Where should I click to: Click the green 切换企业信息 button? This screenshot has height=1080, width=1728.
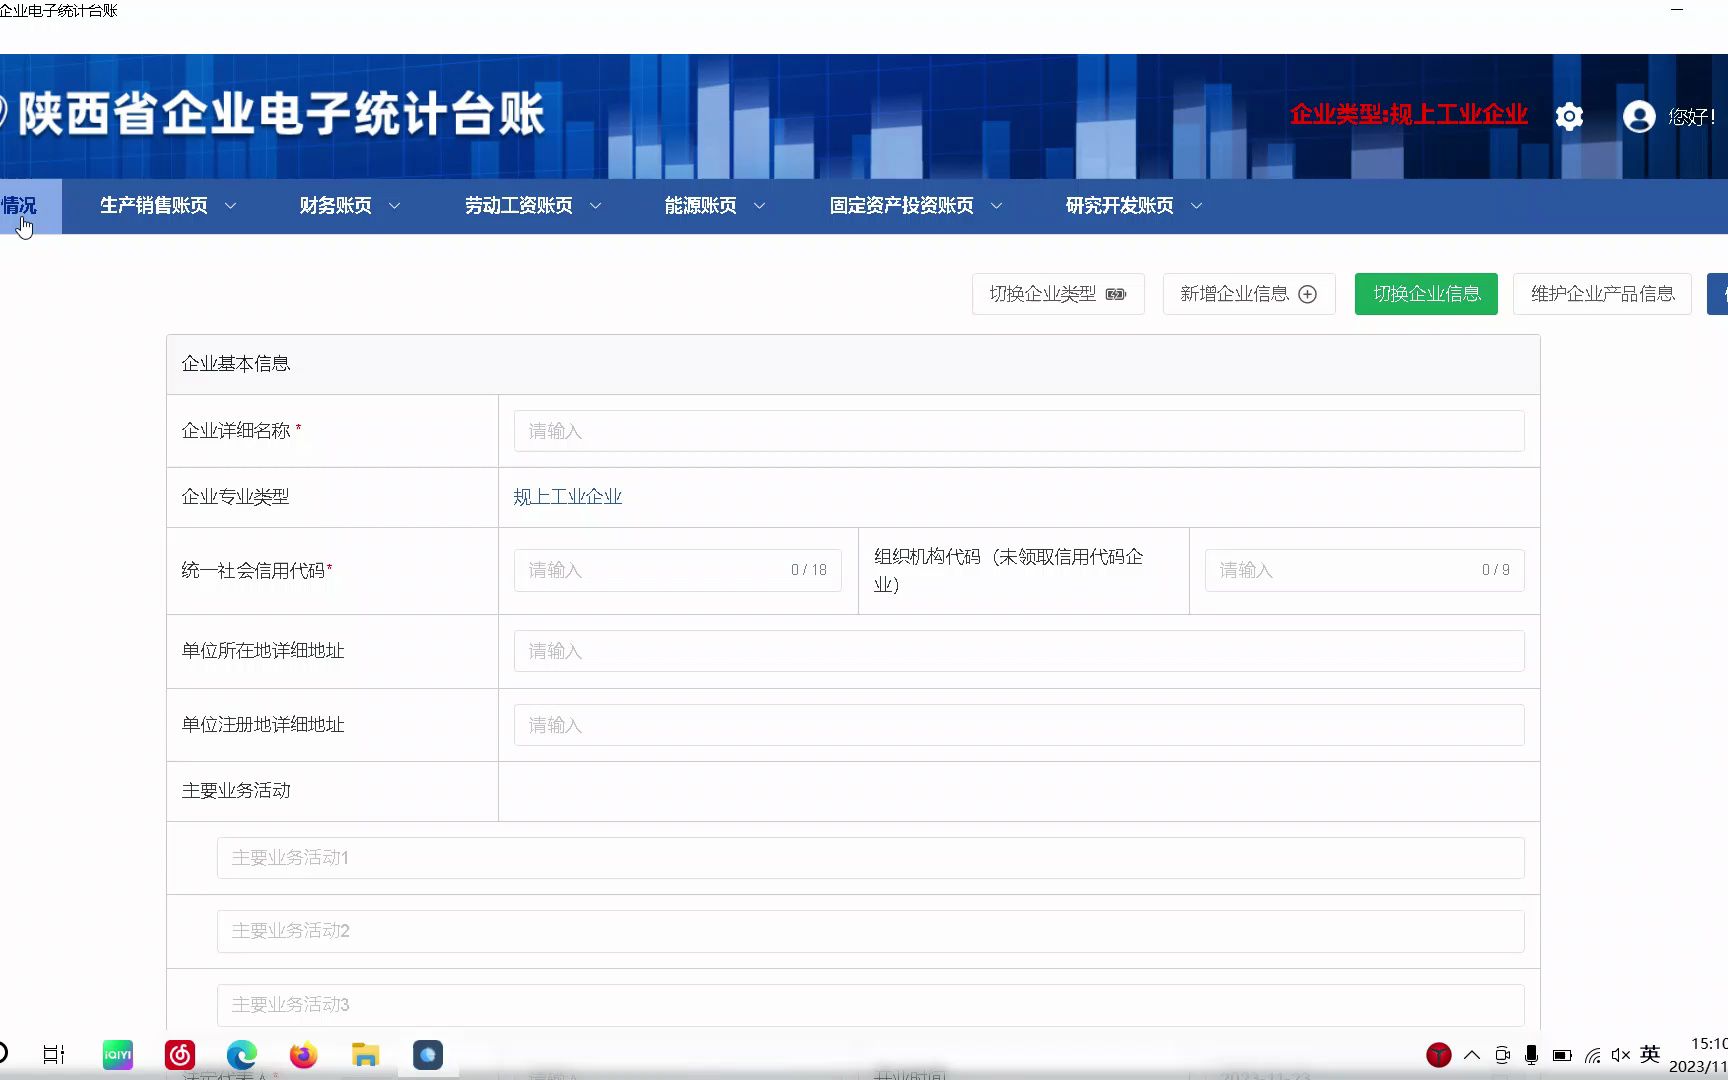coord(1426,294)
